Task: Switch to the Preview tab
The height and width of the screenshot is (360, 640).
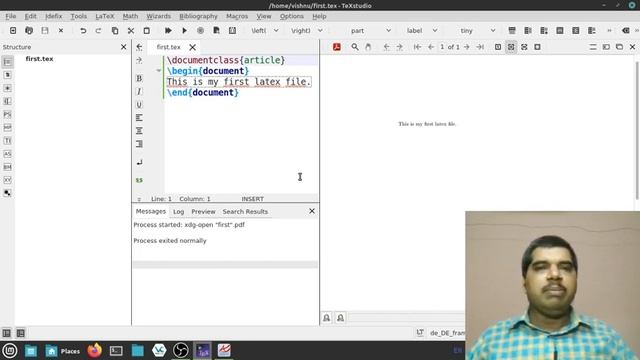Action: (x=203, y=211)
